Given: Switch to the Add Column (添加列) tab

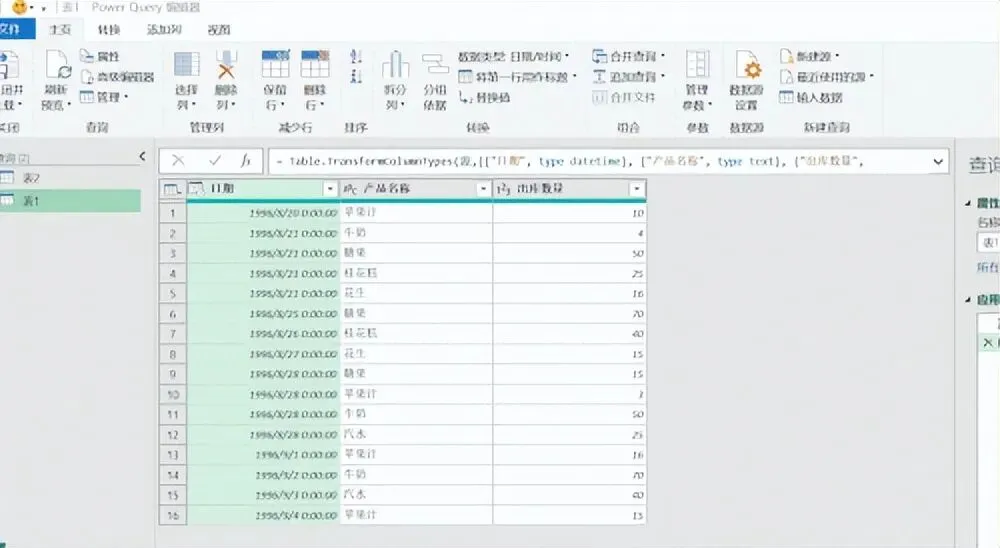Looking at the screenshot, I should [x=164, y=29].
